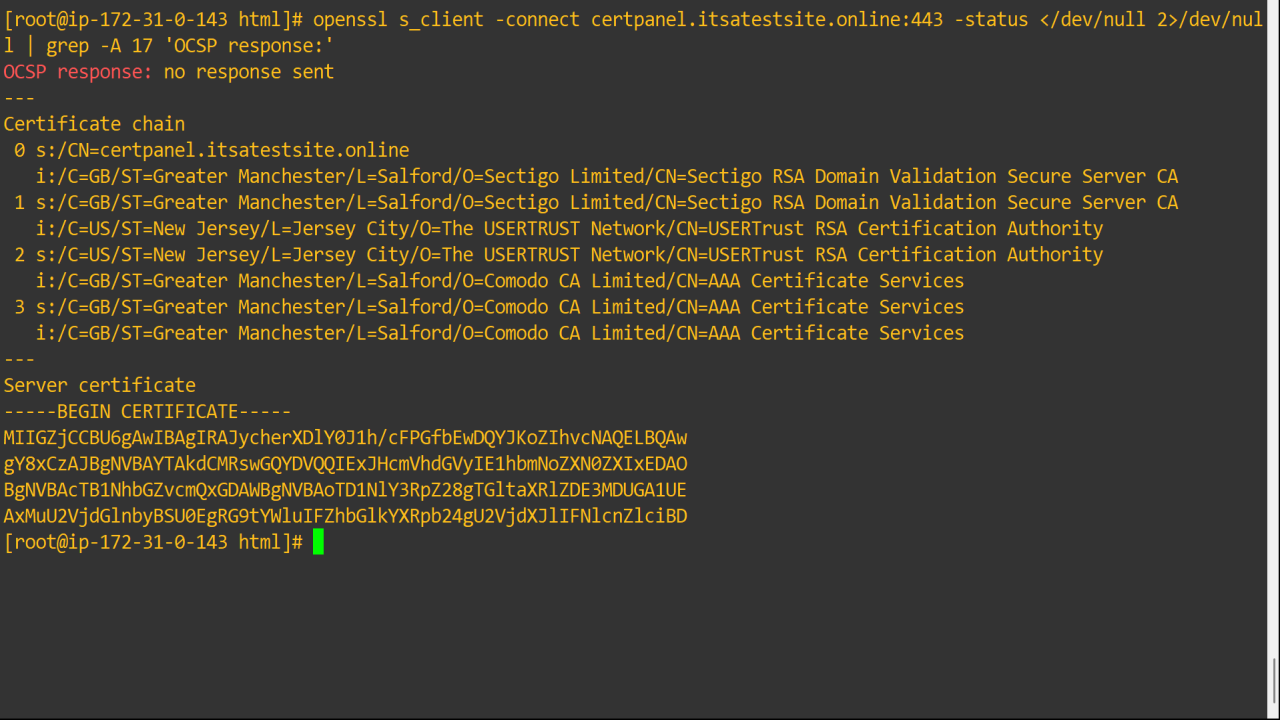Image resolution: width=1280 pixels, height=720 pixels.
Task: Click the 'Certificate chain' heading line
Action: [94, 124]
